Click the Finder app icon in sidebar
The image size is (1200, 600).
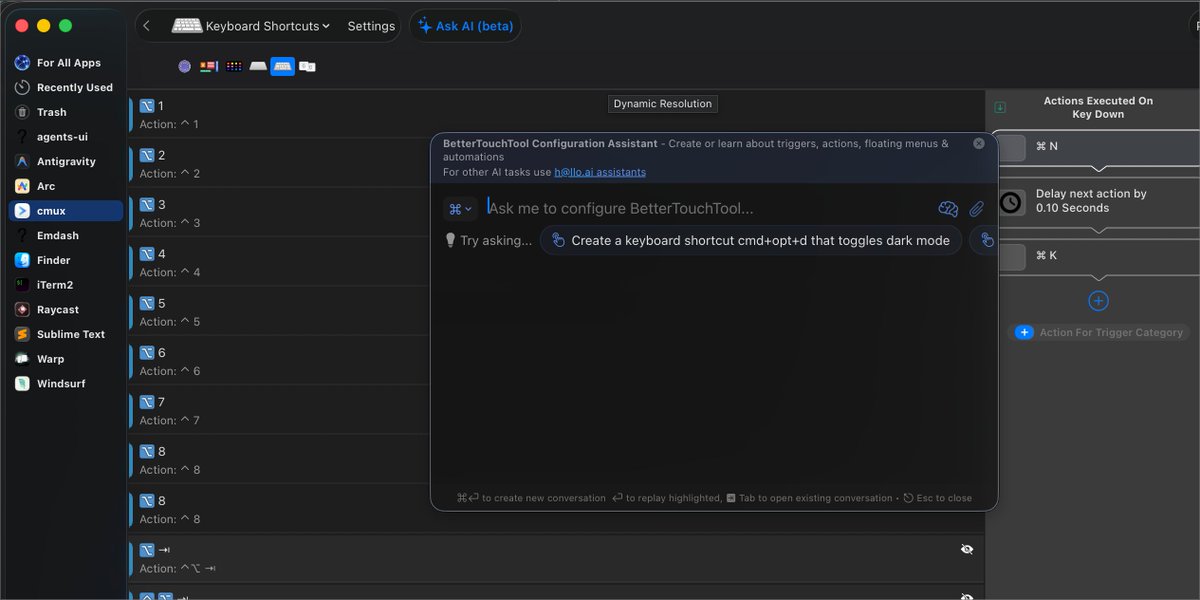click(x=22, y=260)
